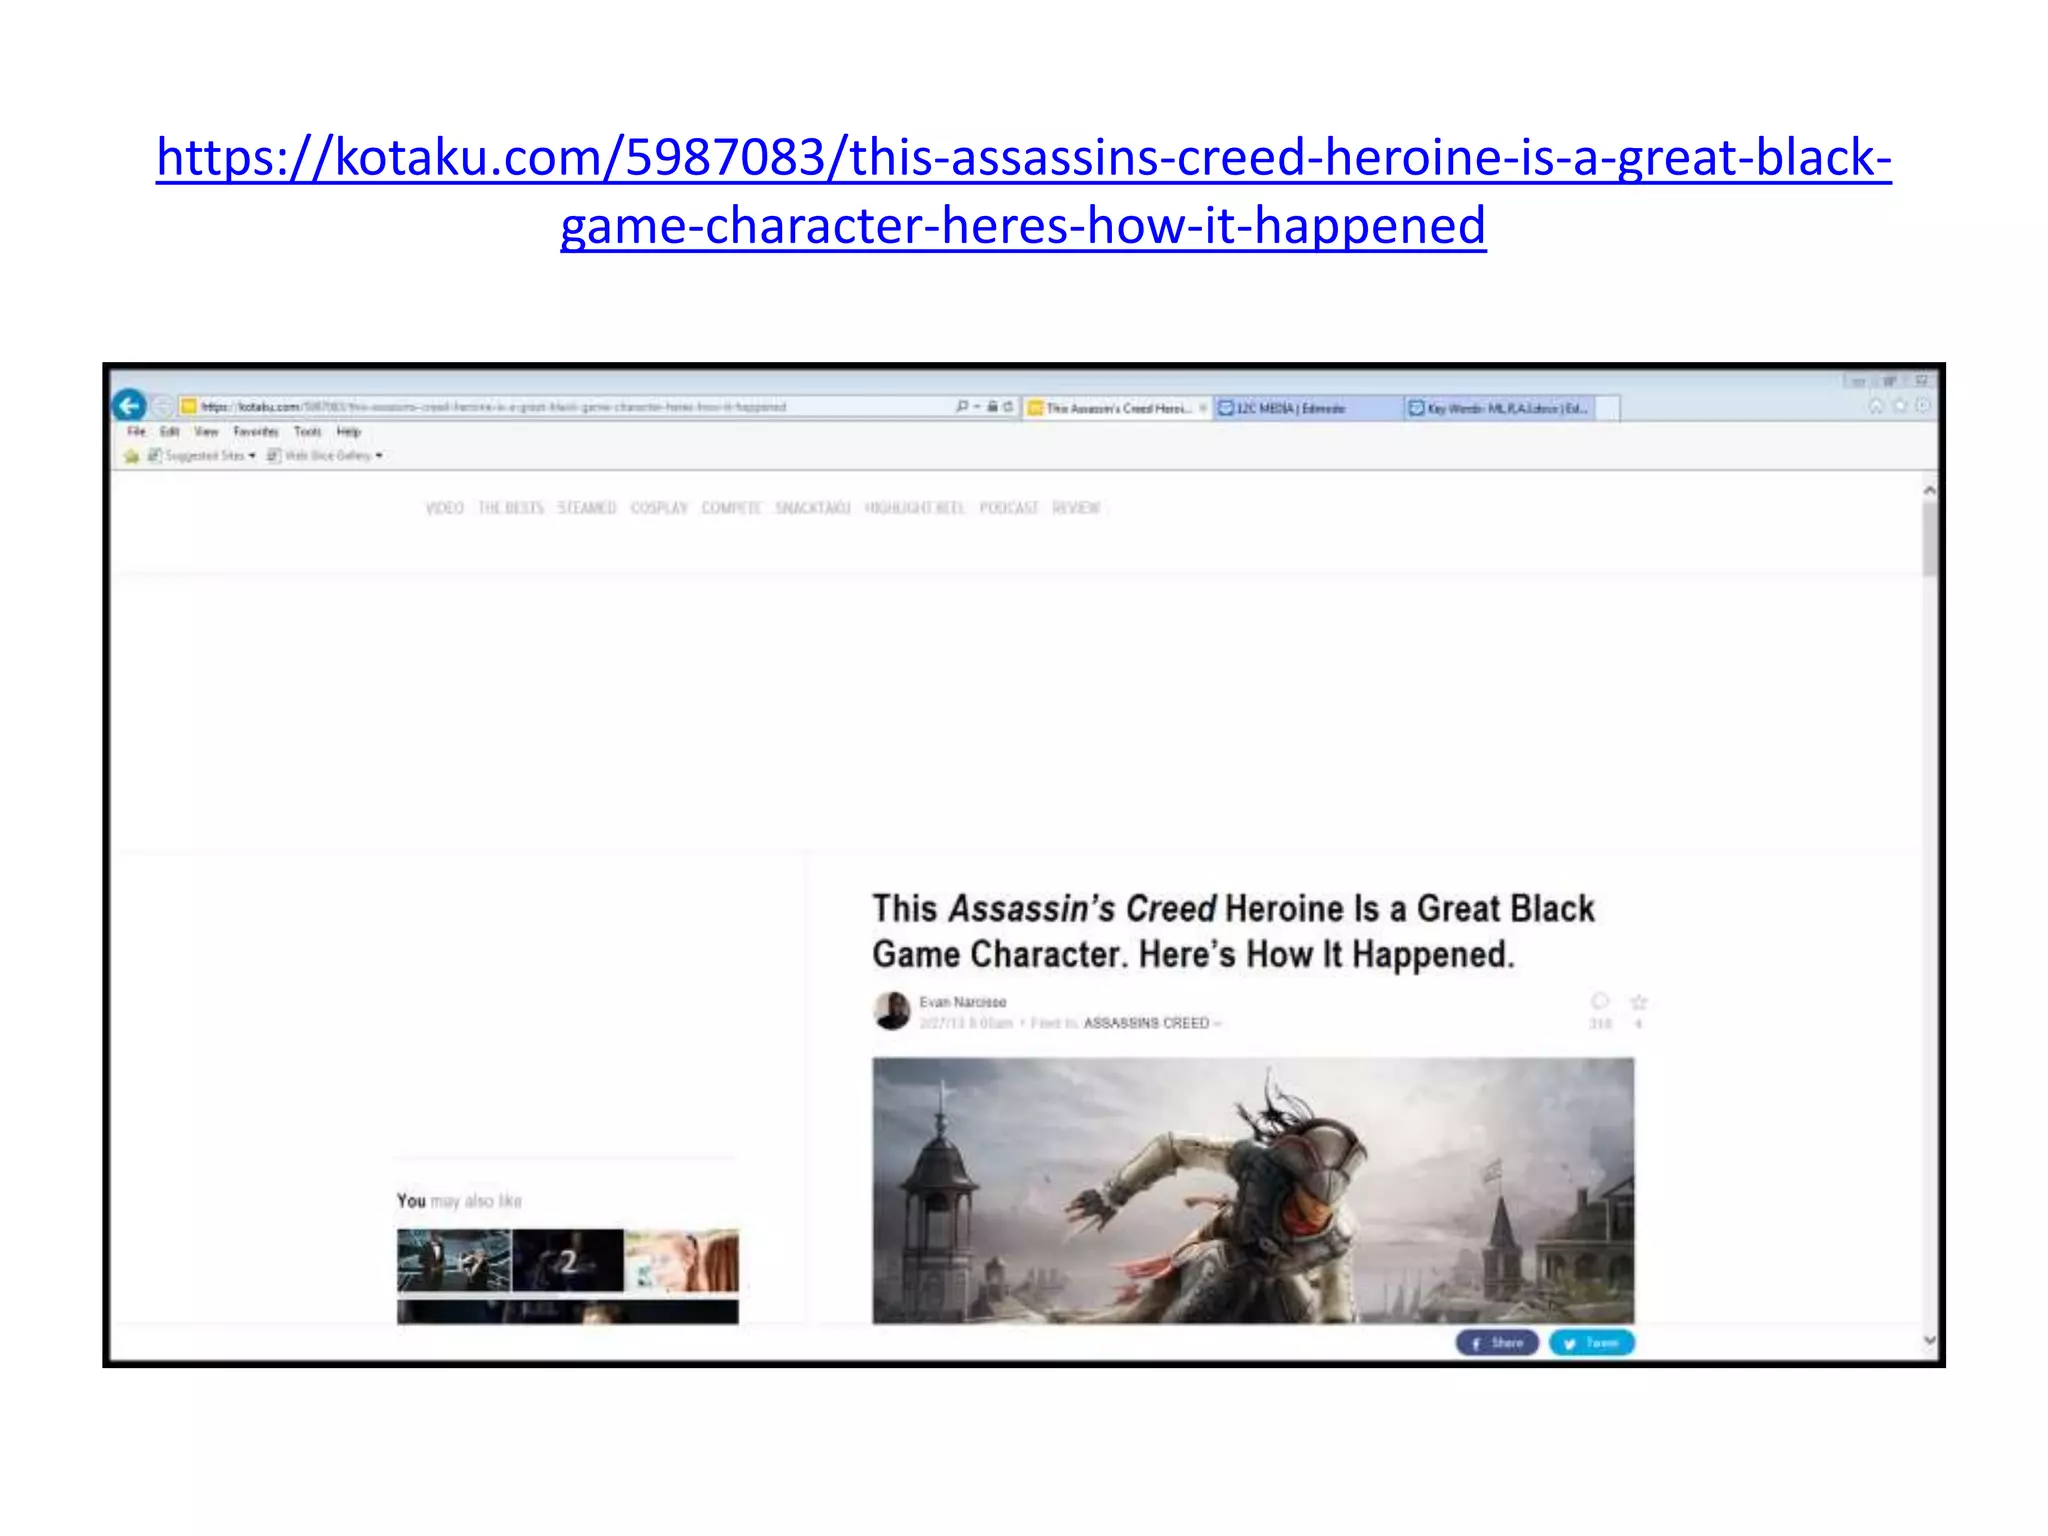Close the browser window

(x=1921, y=381)
